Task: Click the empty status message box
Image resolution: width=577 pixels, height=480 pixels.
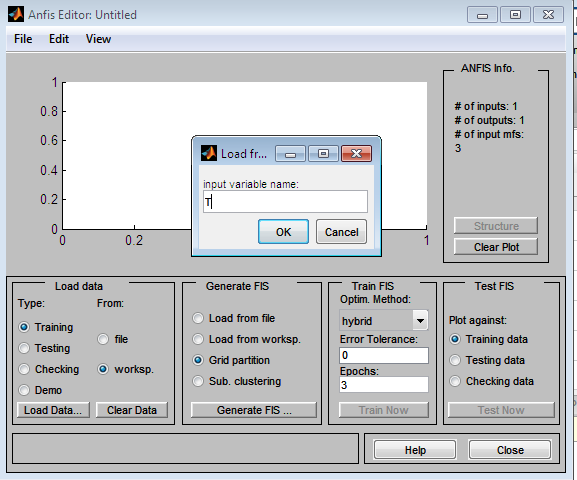Action: (185, 448)
